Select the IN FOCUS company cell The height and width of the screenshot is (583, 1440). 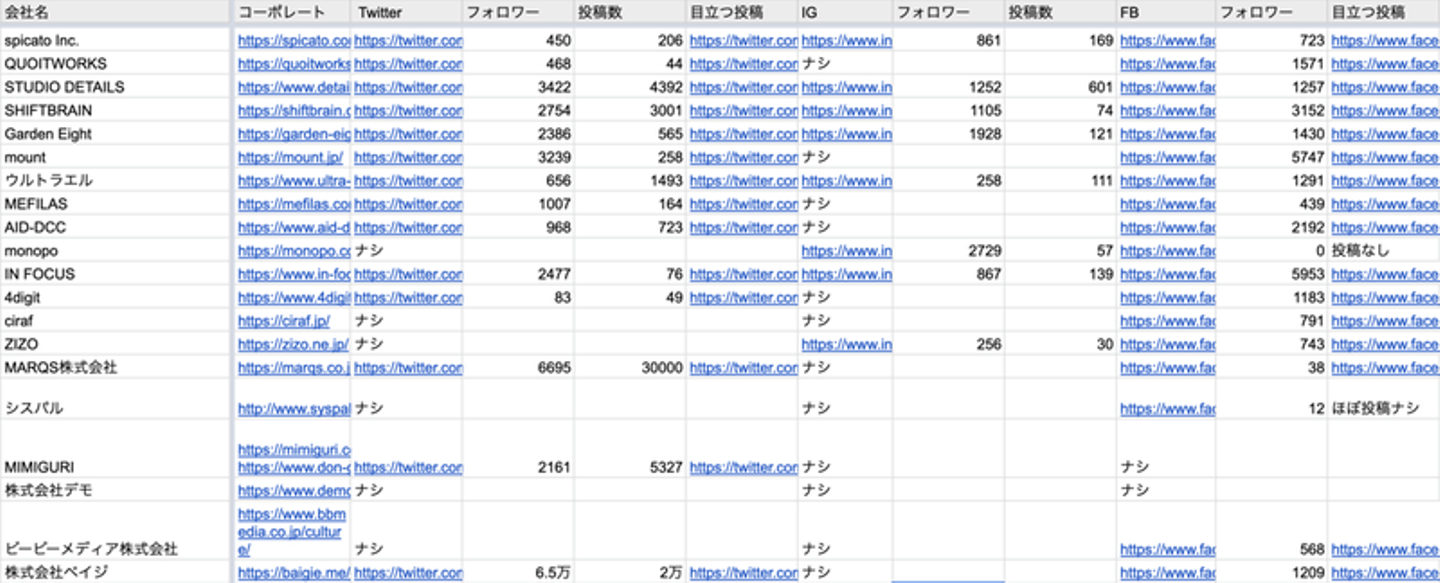click(x=116, y=274)
